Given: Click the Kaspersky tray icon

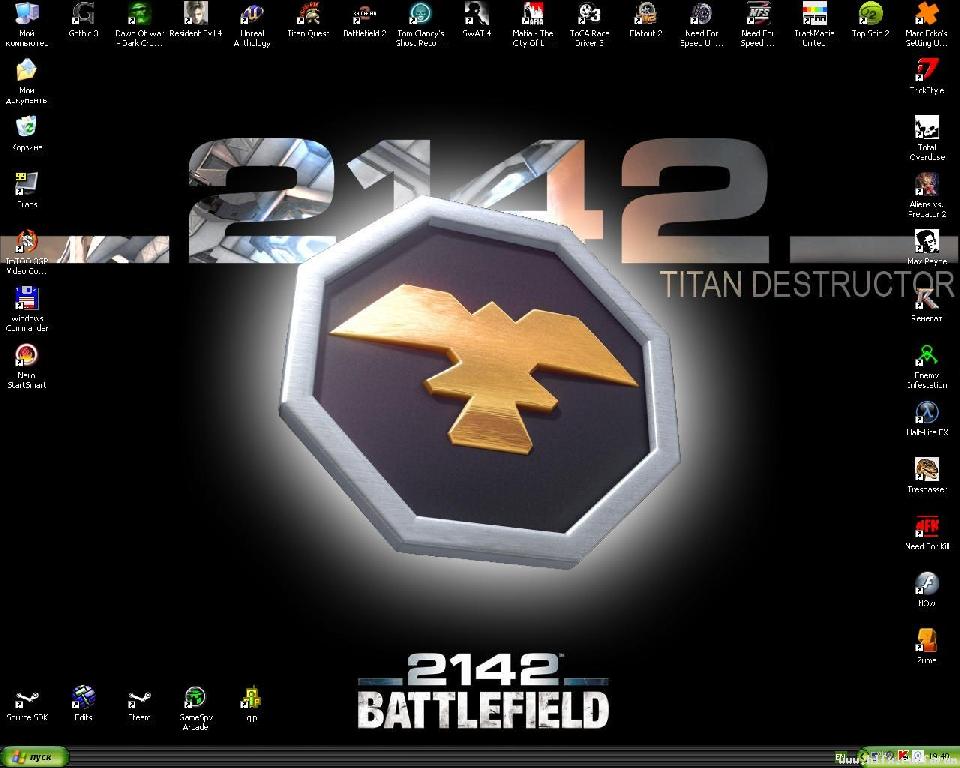Looking at the screenshot, I should pyautogui.click(x=904, y=758).
